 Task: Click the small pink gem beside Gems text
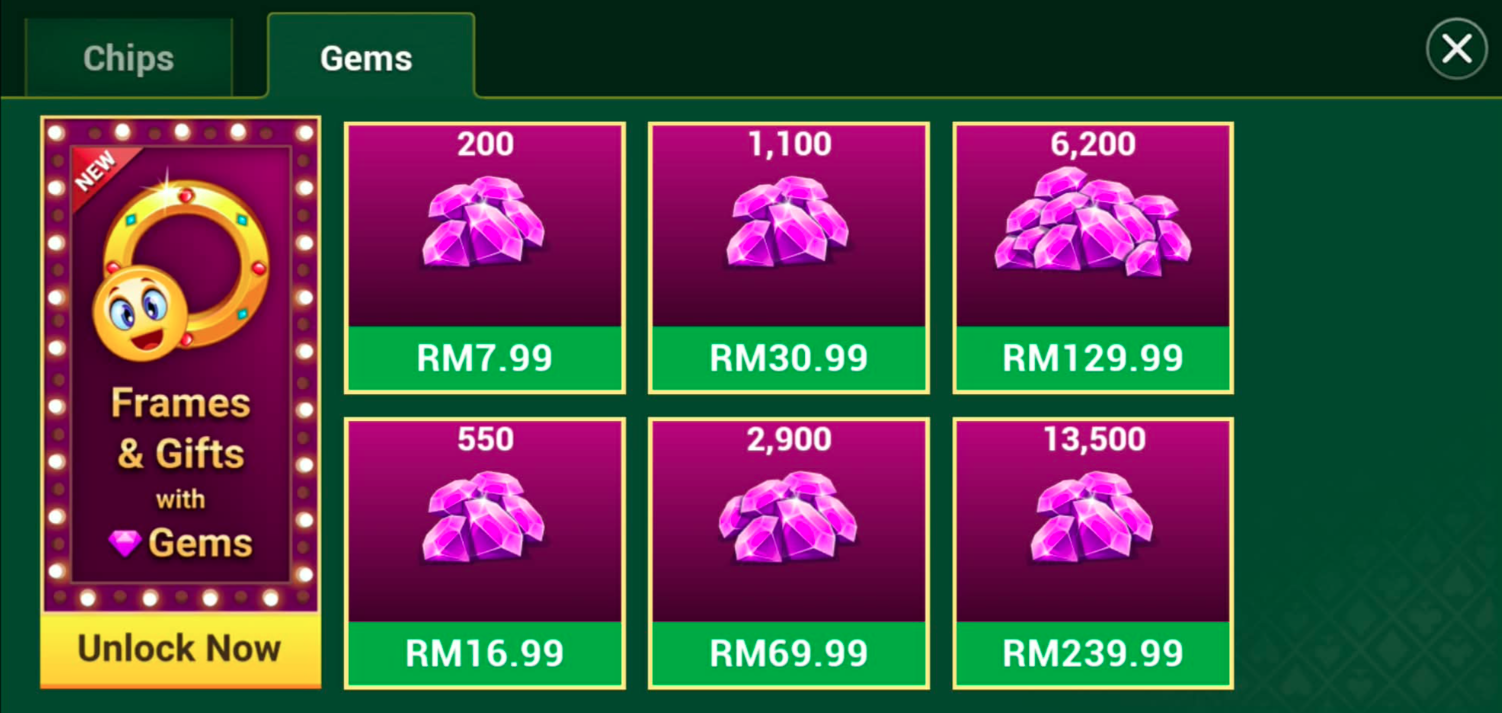(x=125, y=544)
